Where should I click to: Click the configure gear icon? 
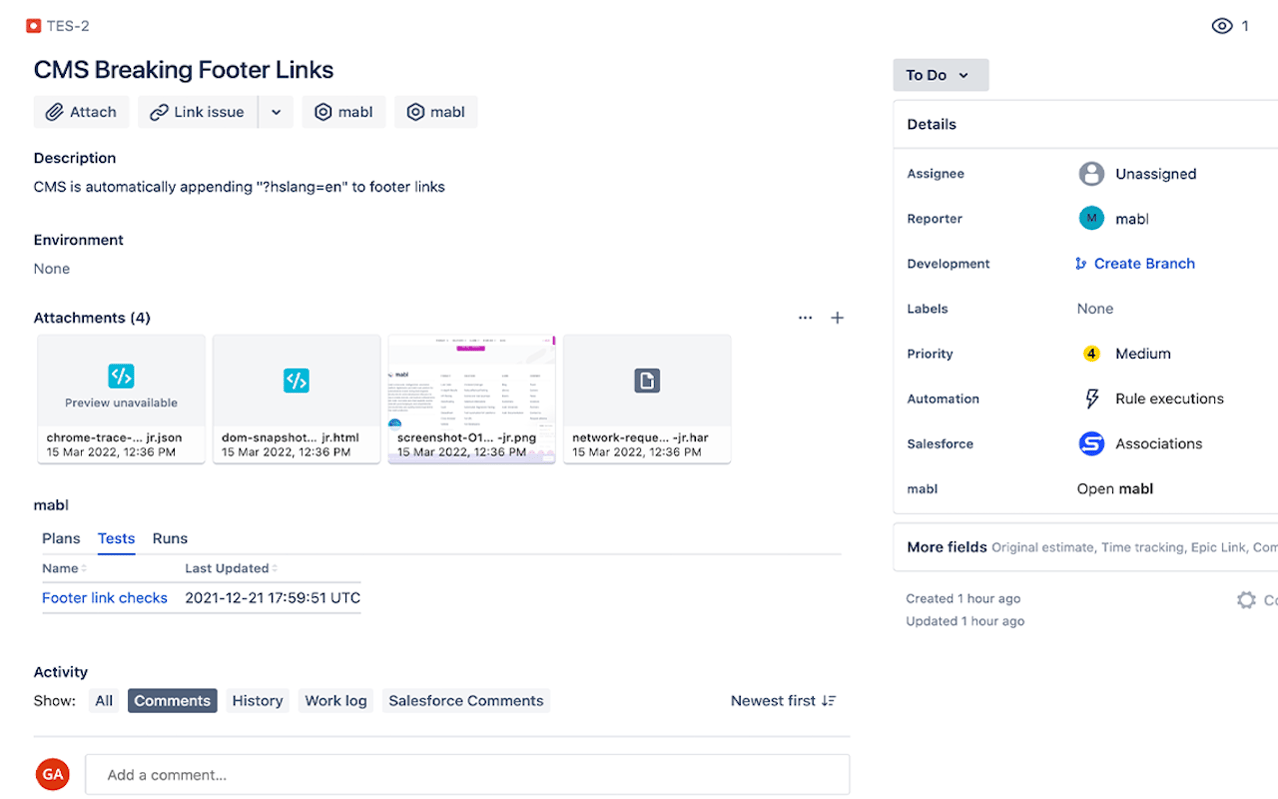tap(1246, 600)
